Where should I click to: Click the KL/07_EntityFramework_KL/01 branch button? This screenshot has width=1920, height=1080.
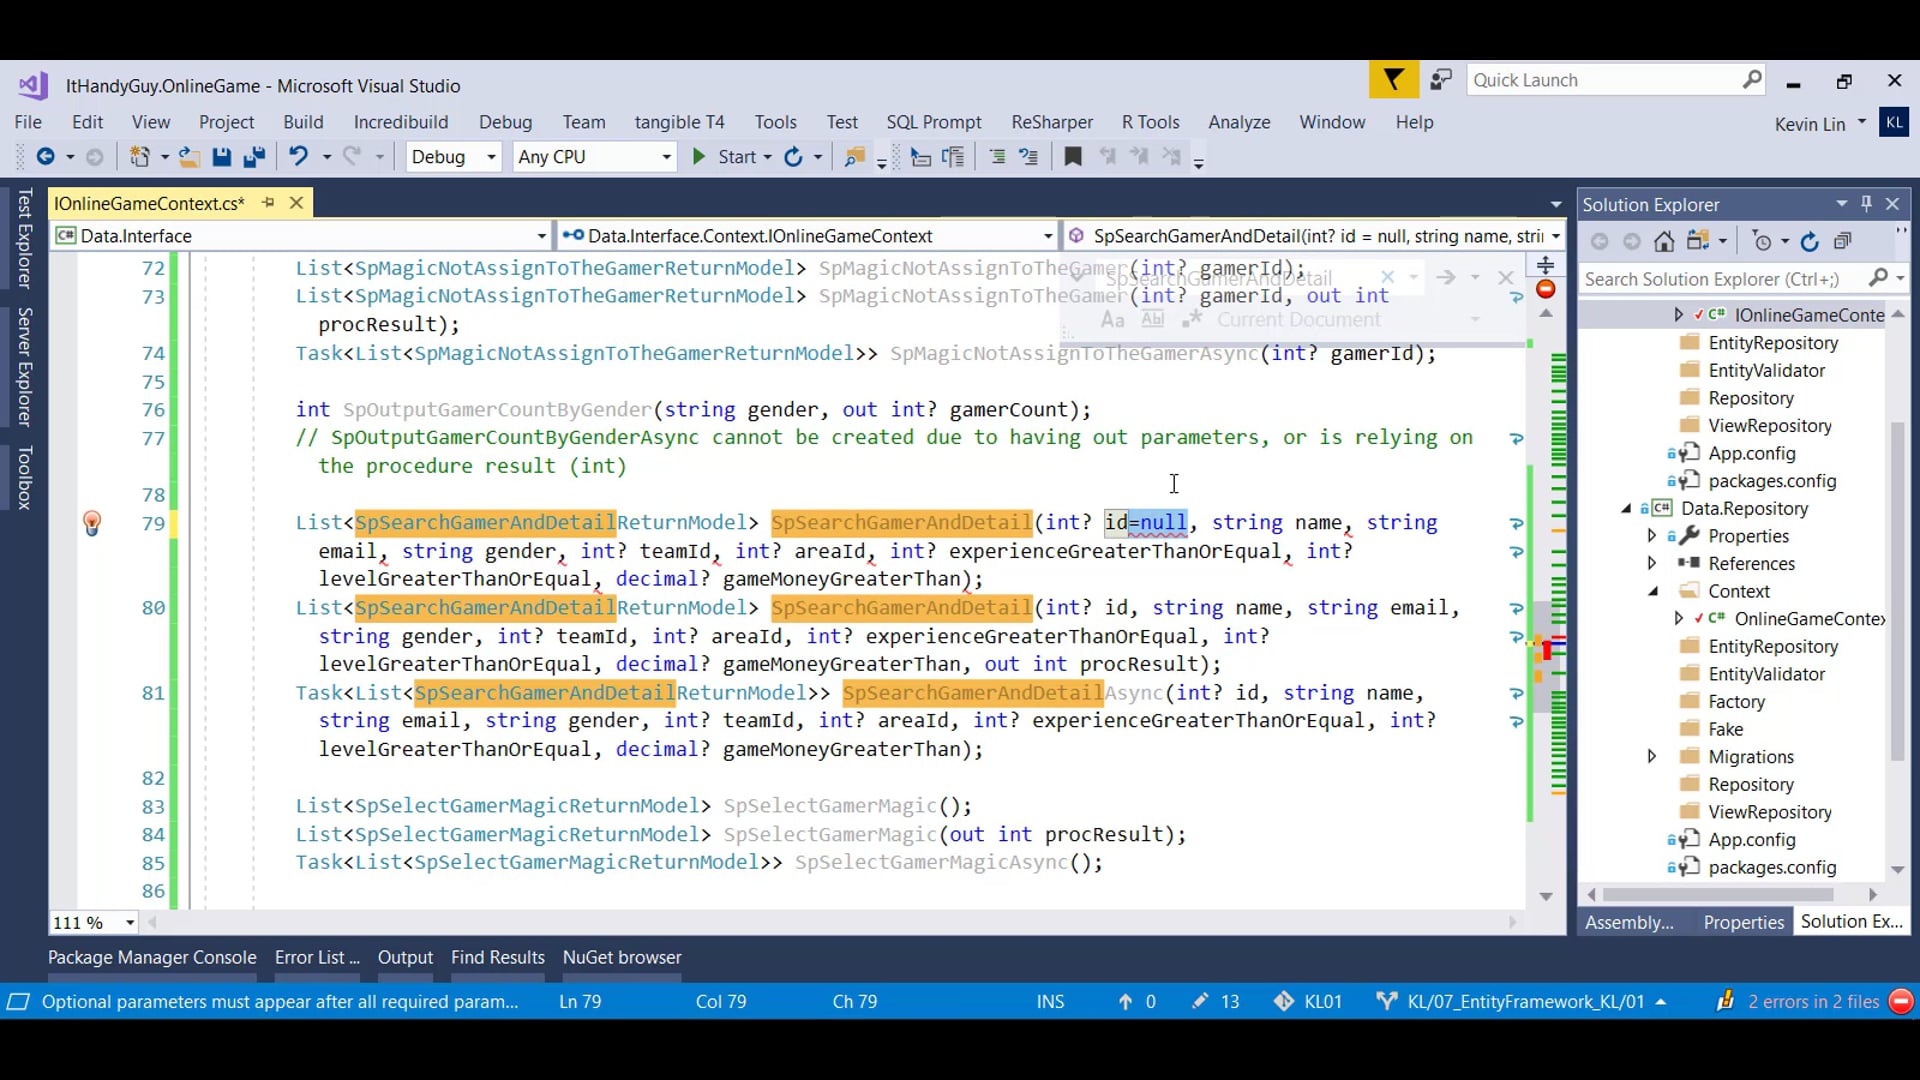click(x=1524, y=1002)
